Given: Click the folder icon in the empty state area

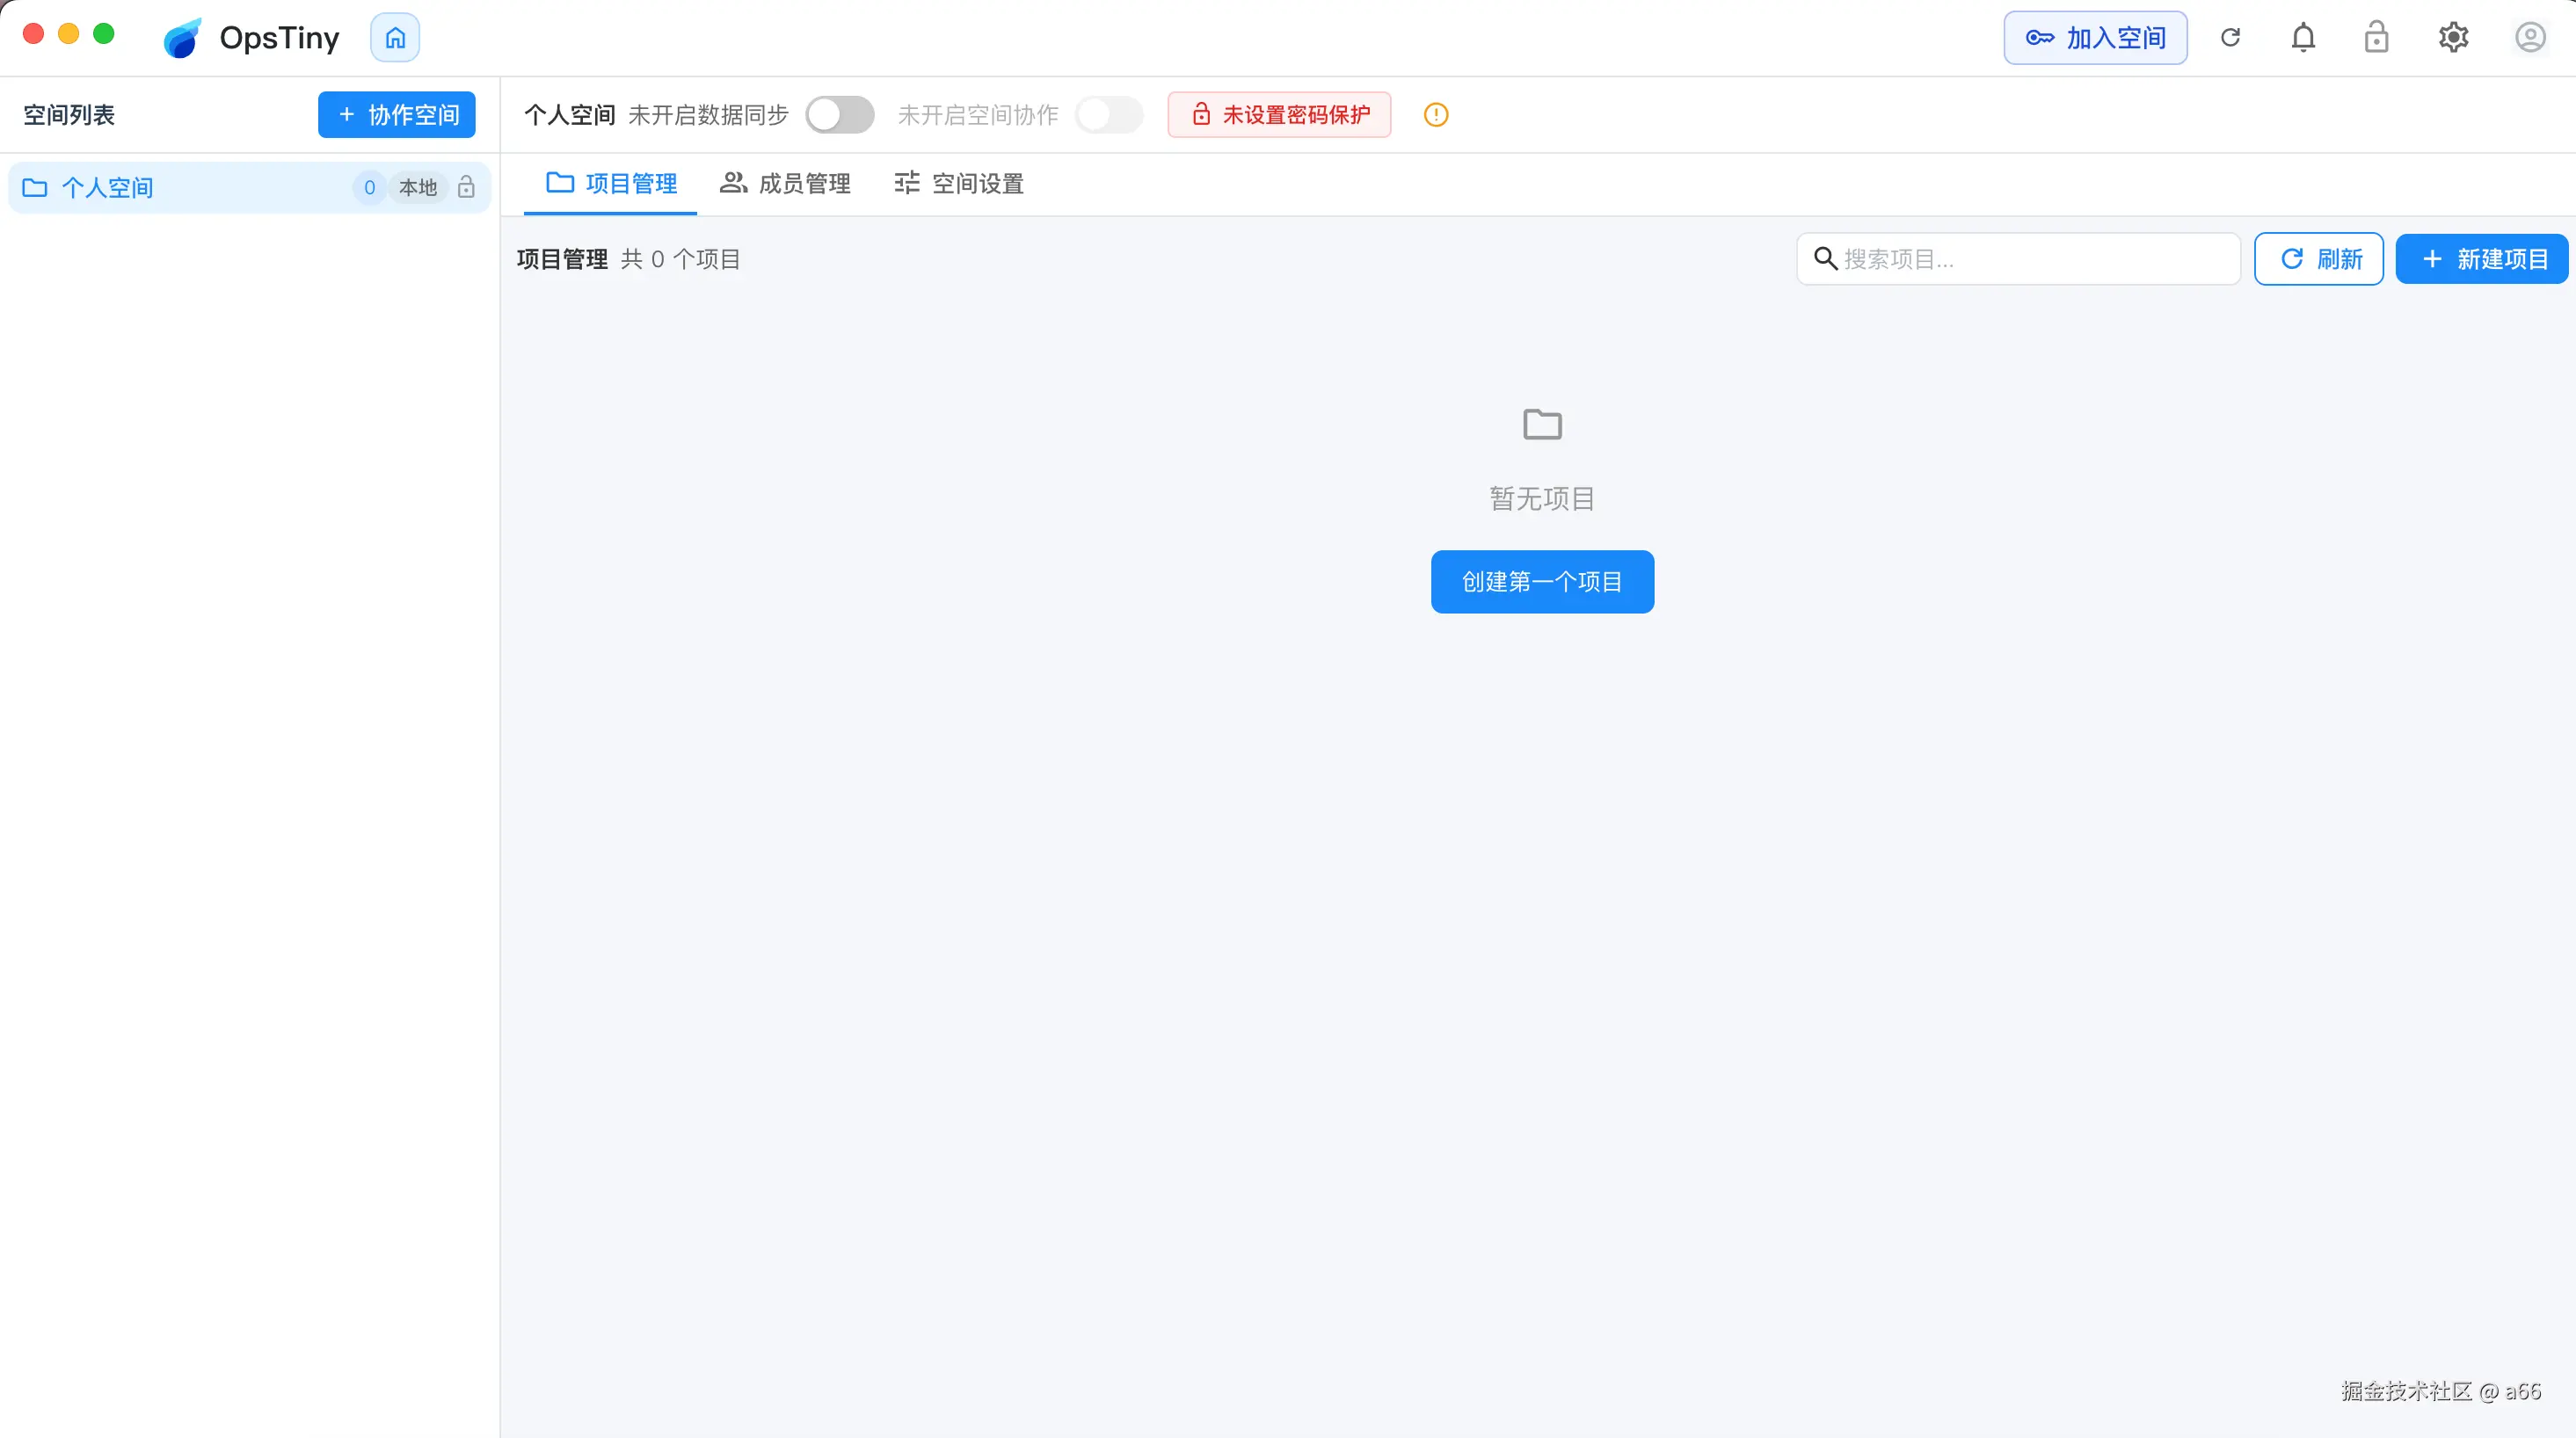Looking at the screenshot, I should tap(1541, 423).
